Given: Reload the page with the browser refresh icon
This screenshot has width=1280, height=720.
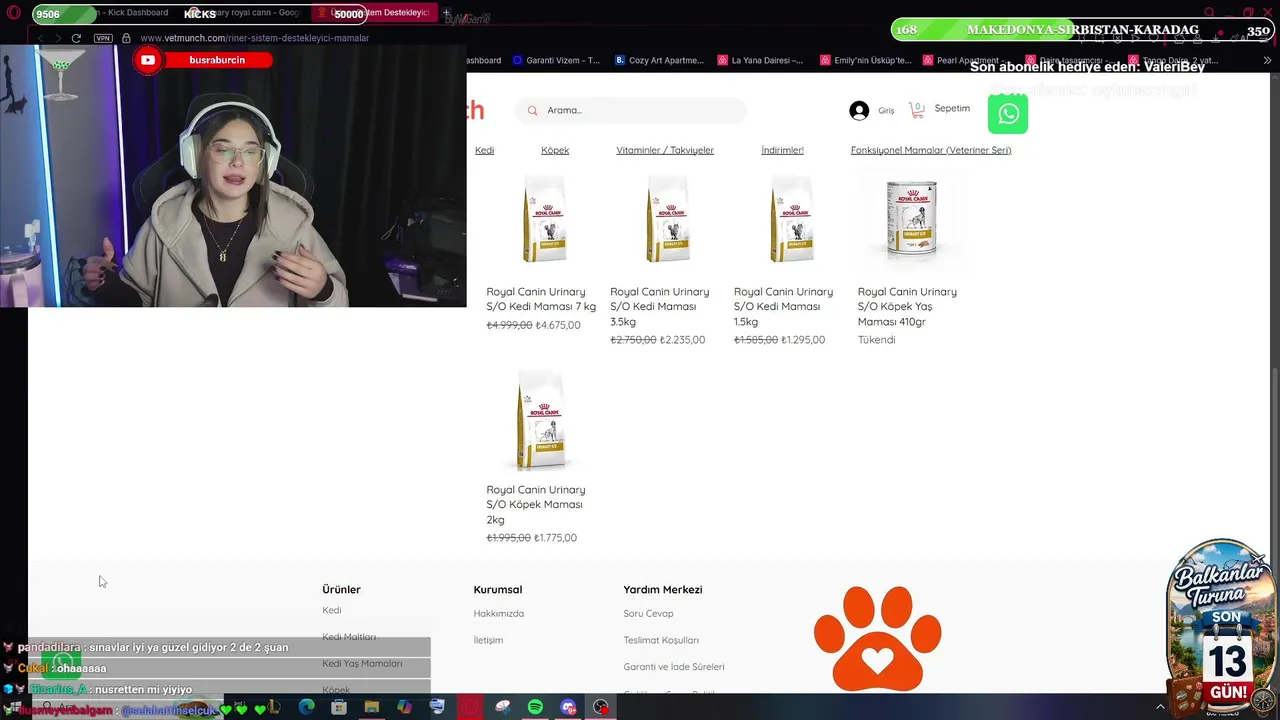Looking at the screenshot, I should tap(76, 38).
